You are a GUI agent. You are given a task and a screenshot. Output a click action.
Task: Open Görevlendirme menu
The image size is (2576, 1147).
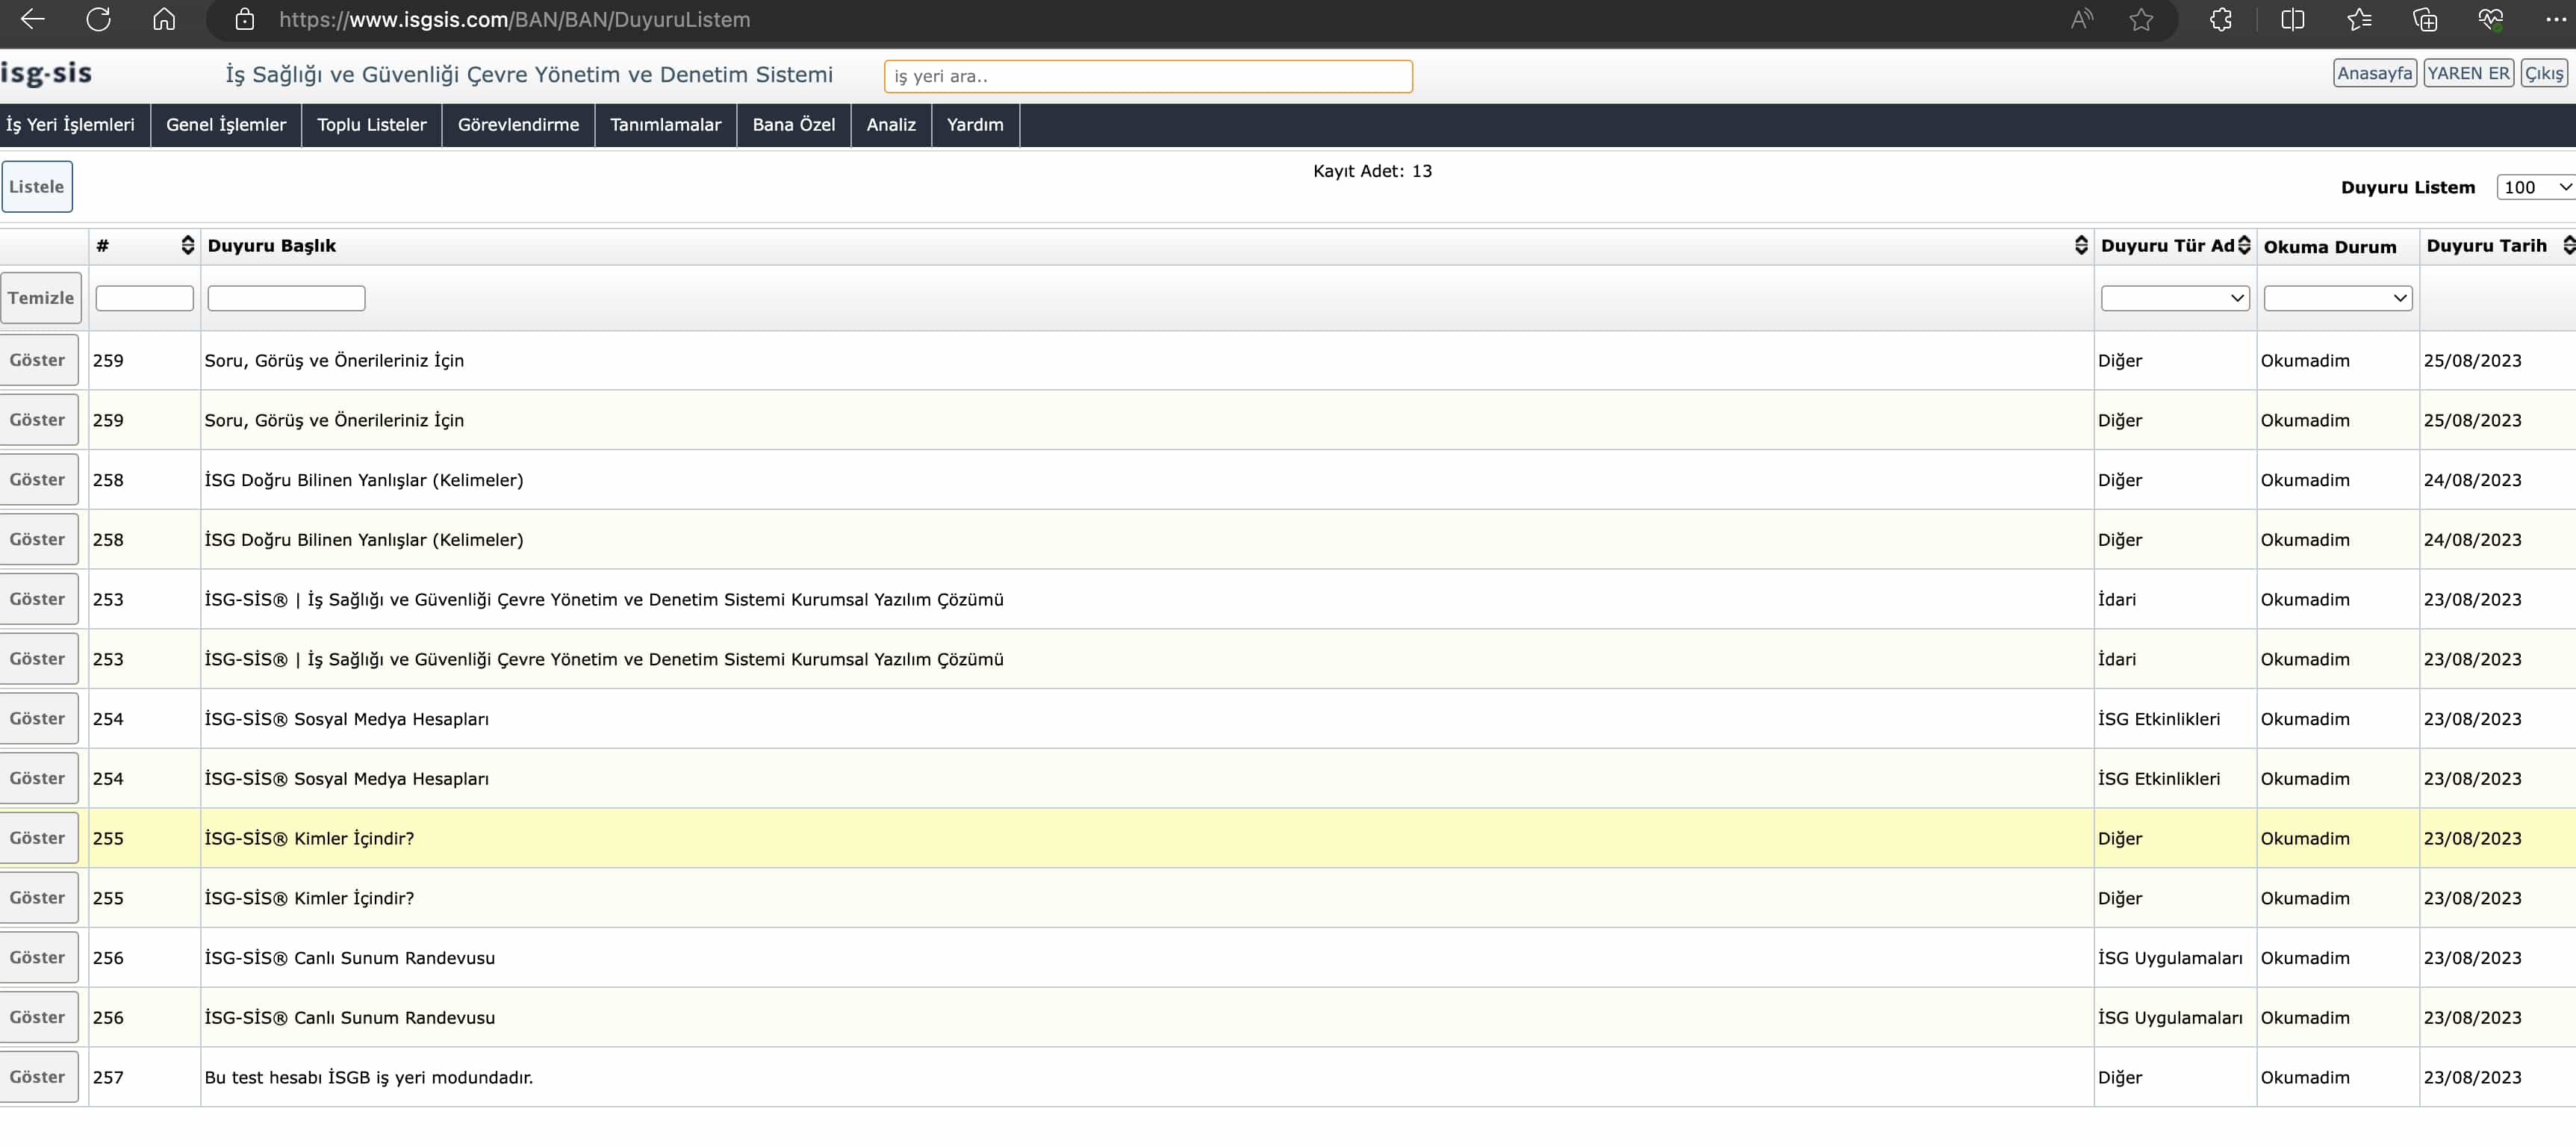point(518,125)
